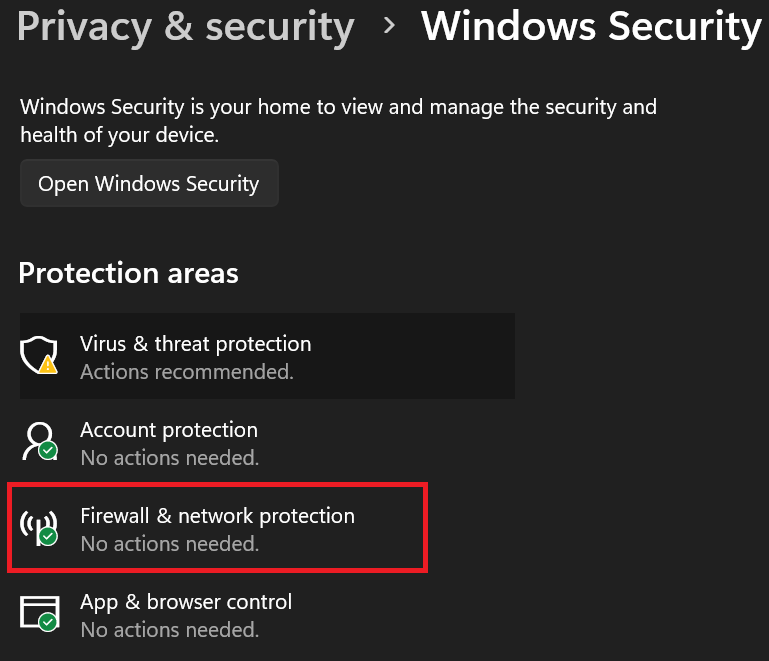The image size is (769, 661).
Task: Select App & browser control label
Action: pyautogui.click(x=186, y=602)
